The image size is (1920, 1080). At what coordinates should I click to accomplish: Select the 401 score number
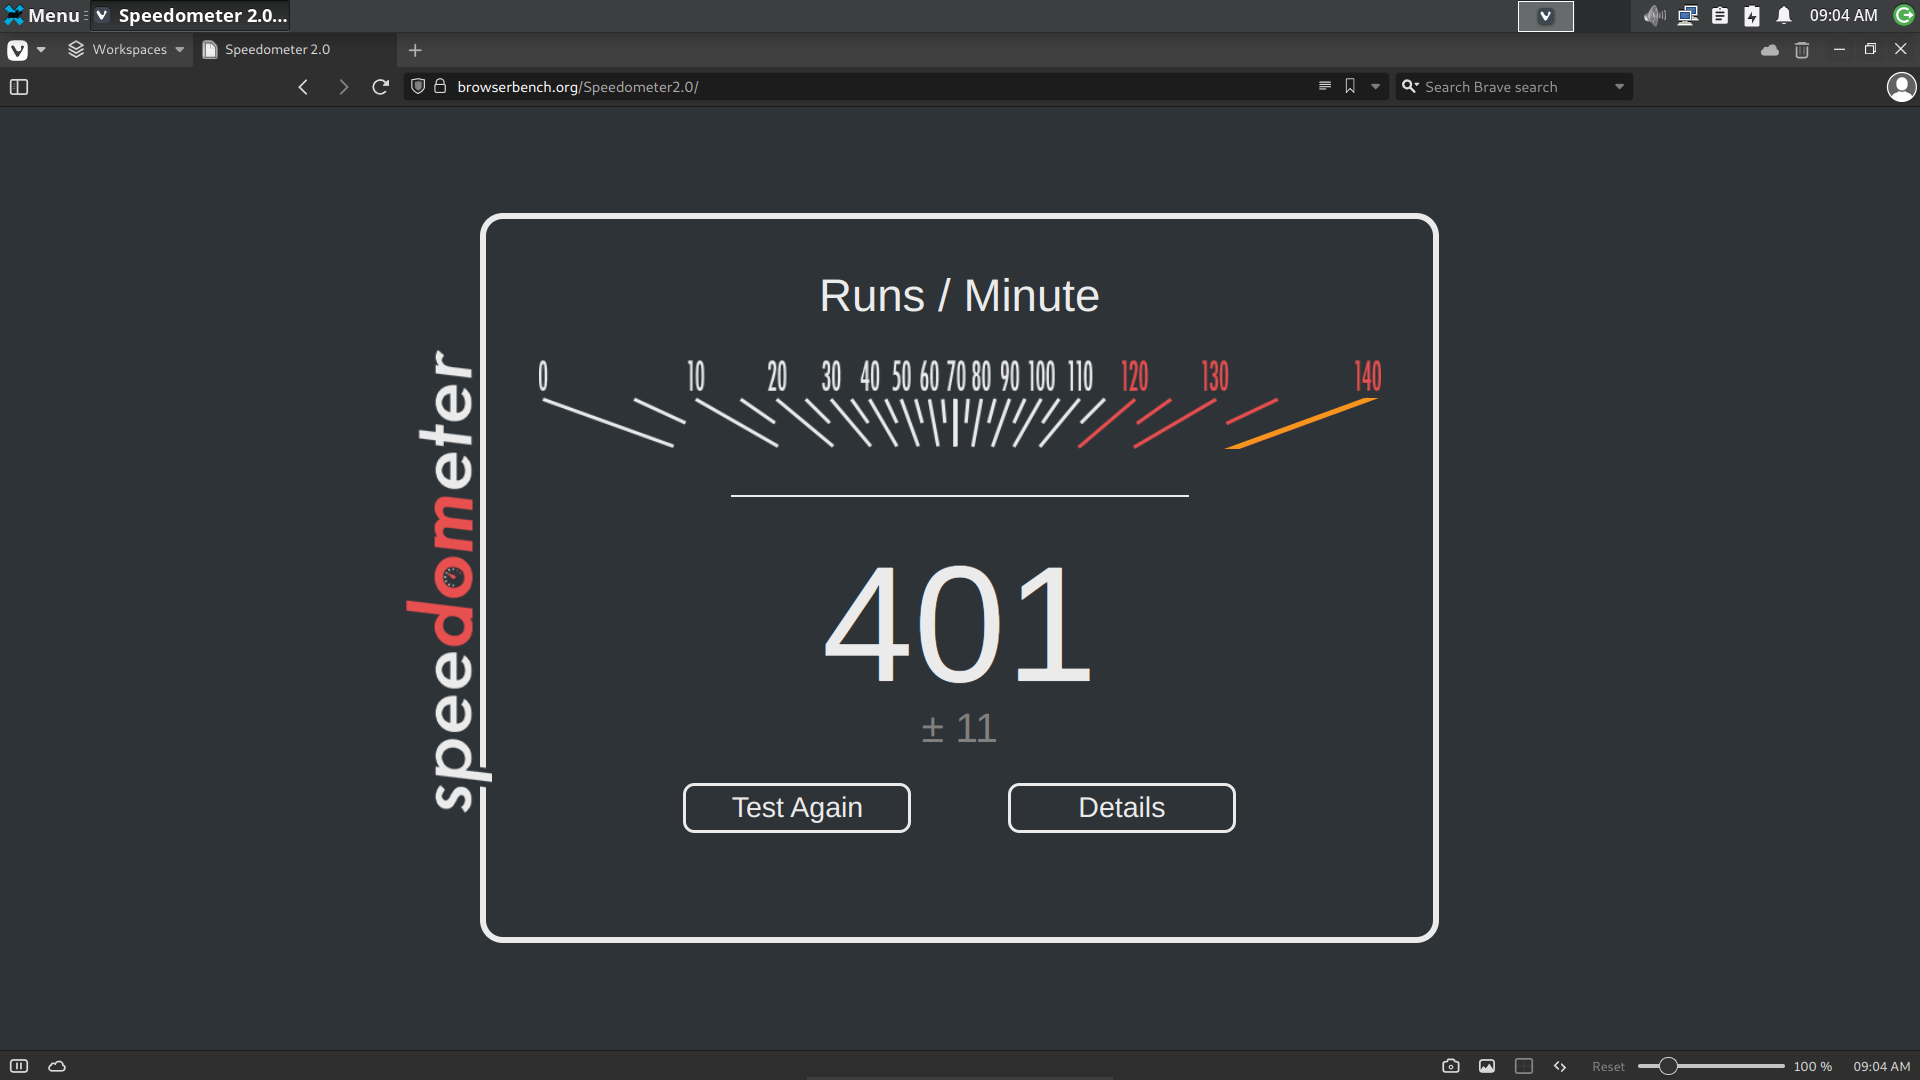coord(958,623)
